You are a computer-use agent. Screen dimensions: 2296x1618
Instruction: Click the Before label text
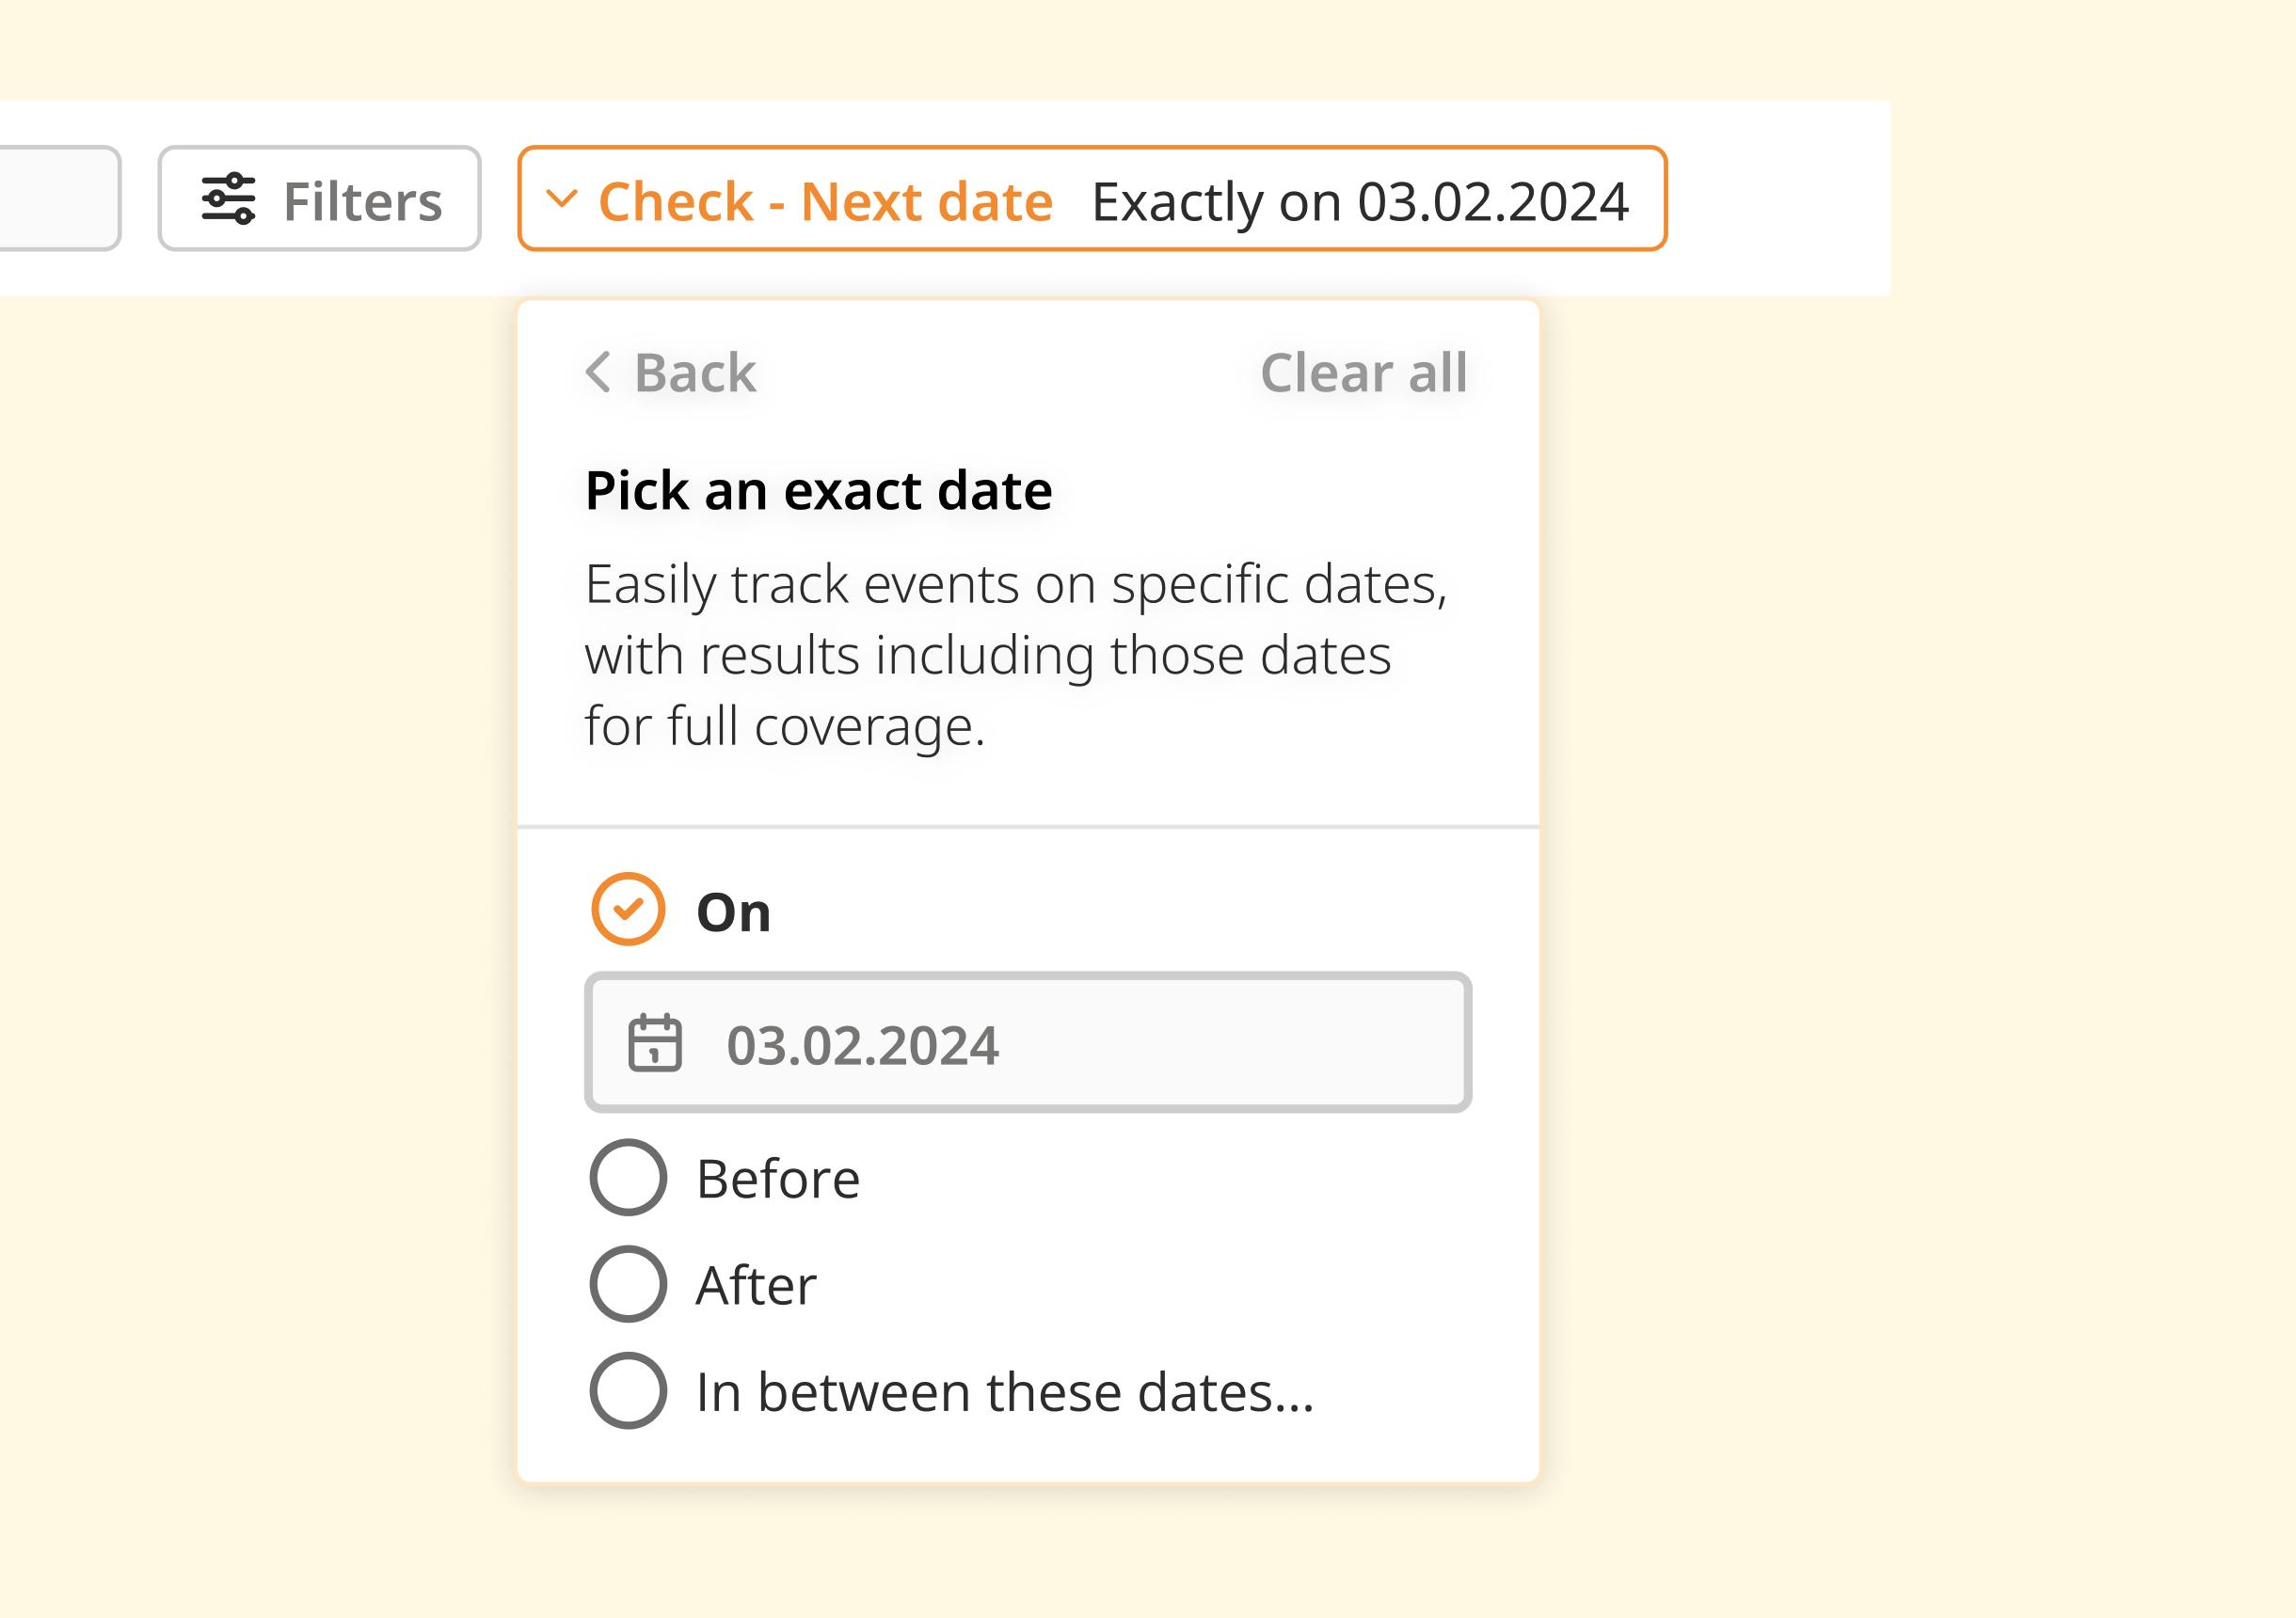click(777, 1179)
